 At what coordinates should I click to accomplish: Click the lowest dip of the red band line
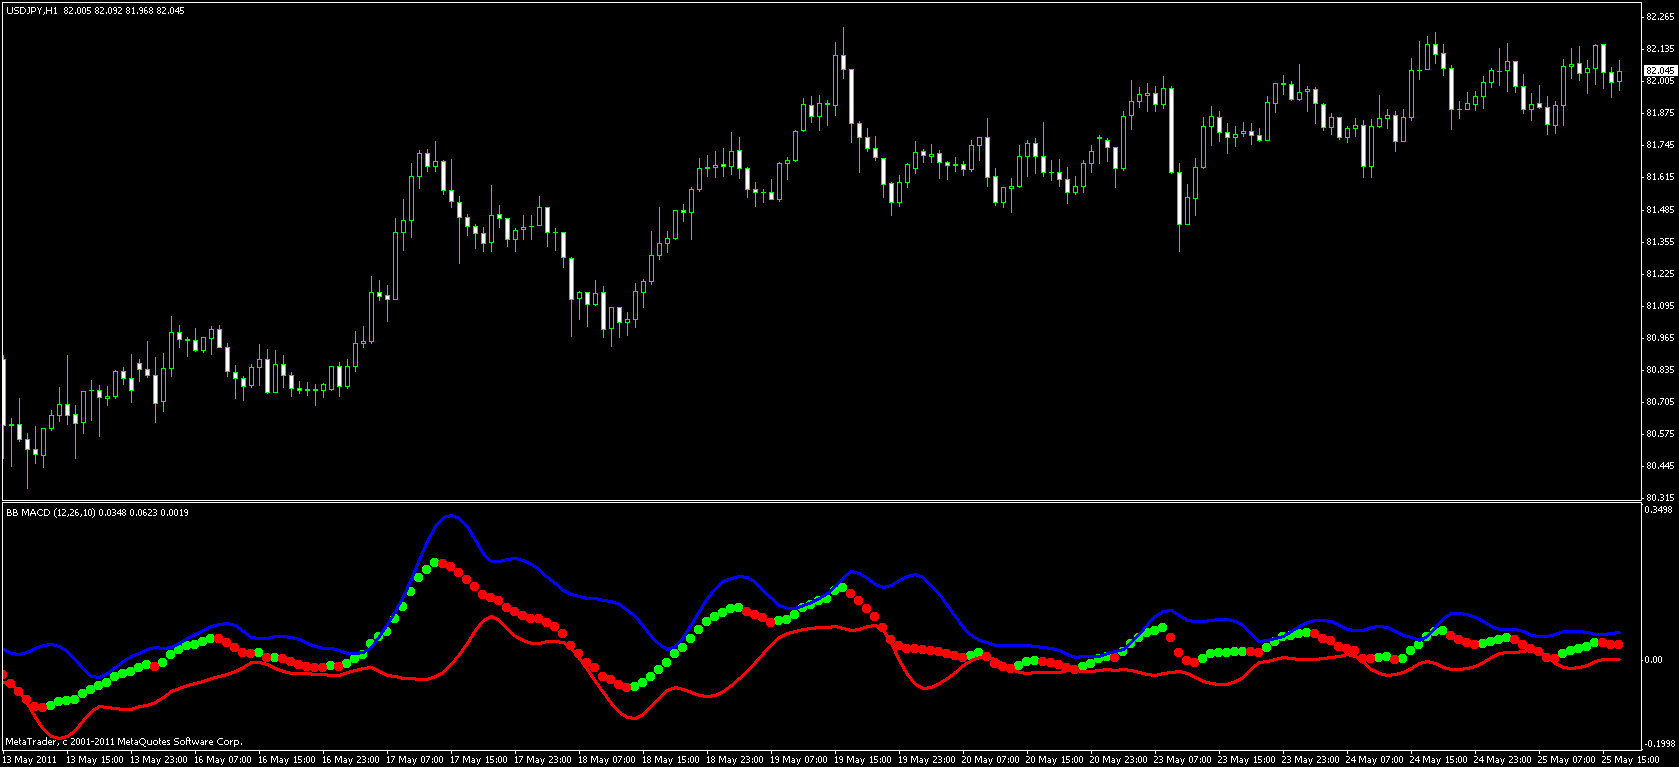[57, 737]
